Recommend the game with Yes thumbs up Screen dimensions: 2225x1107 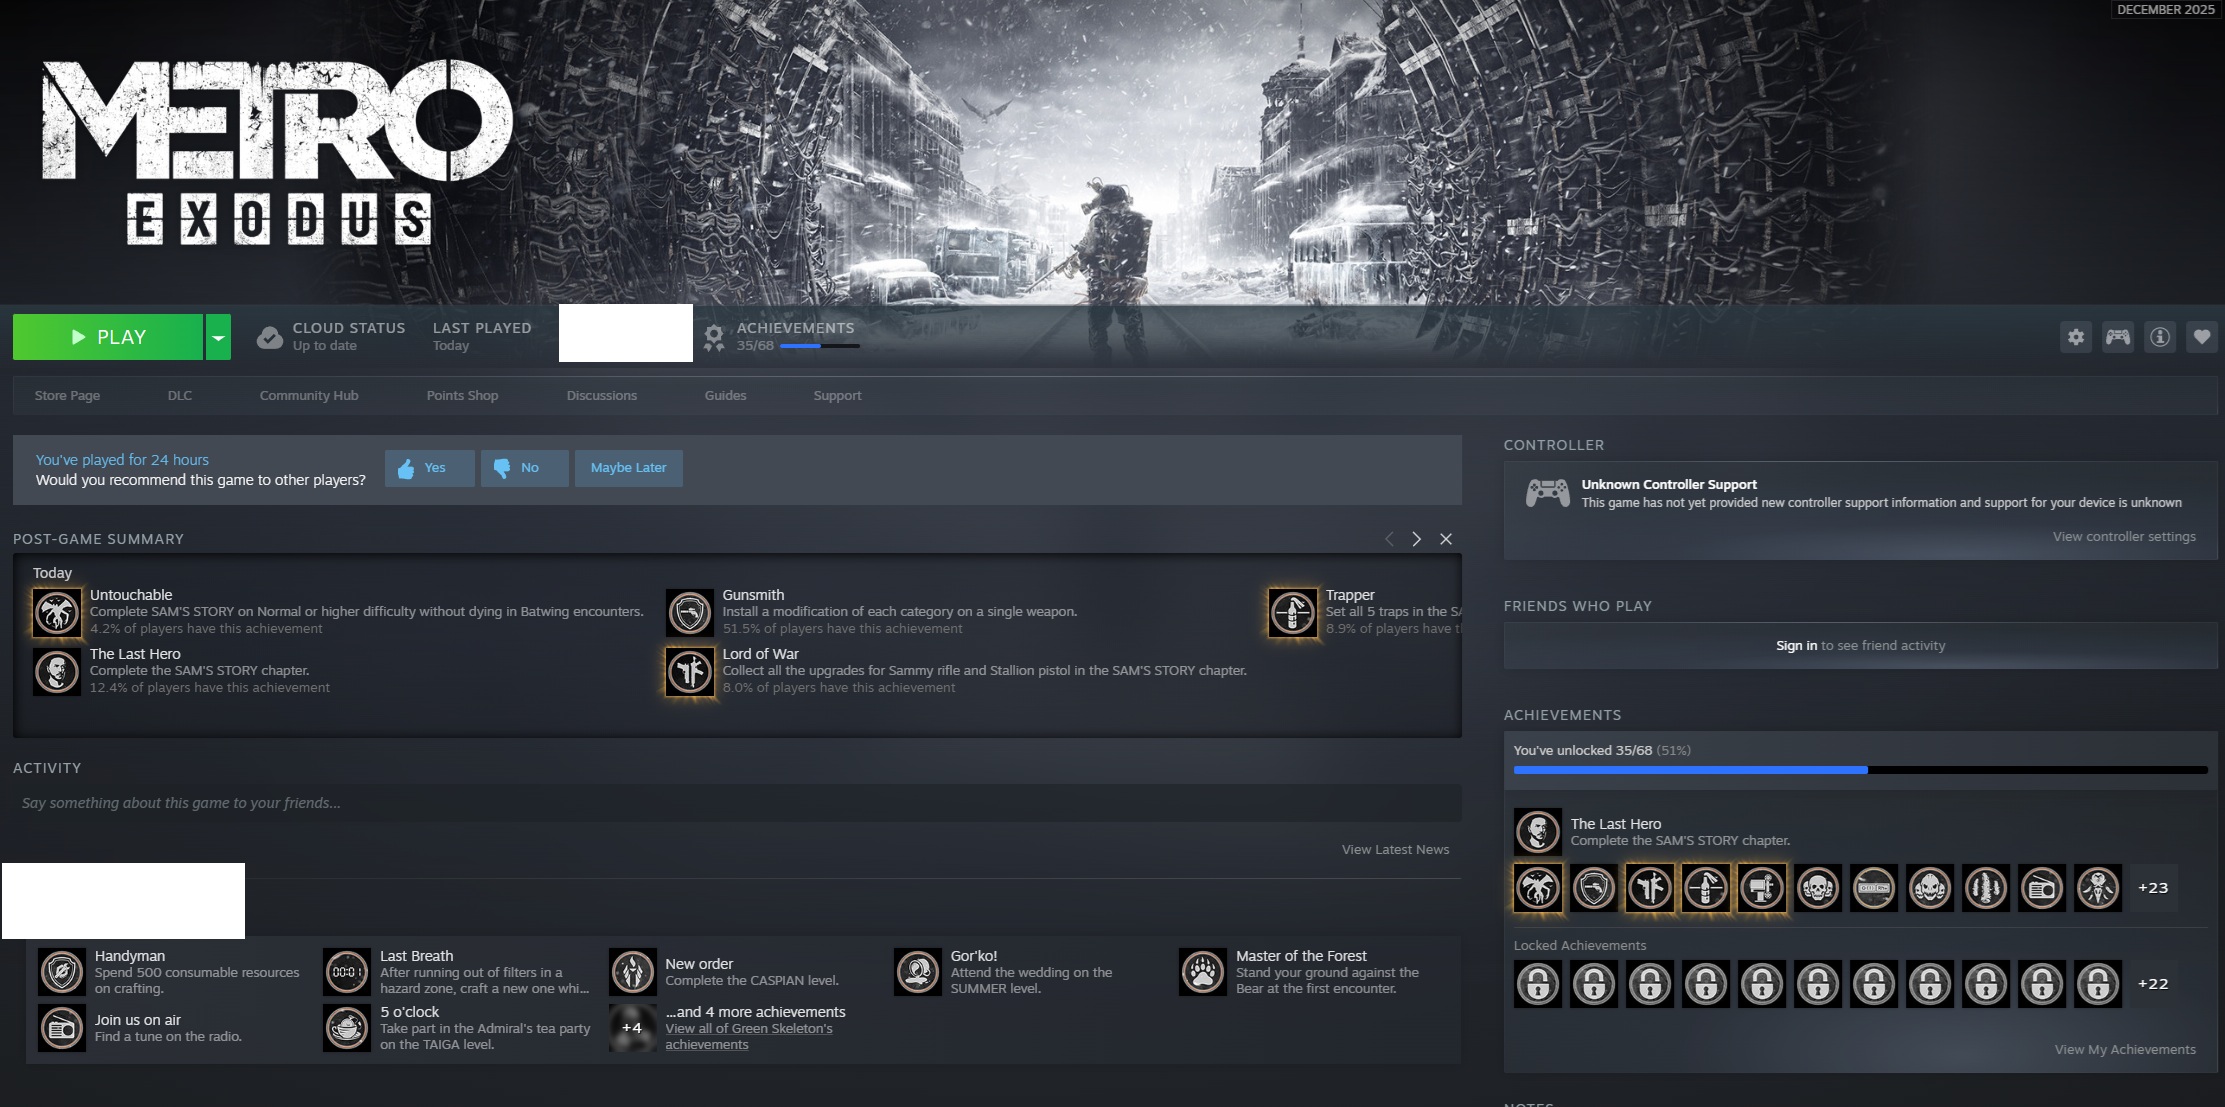coord(429,468)
